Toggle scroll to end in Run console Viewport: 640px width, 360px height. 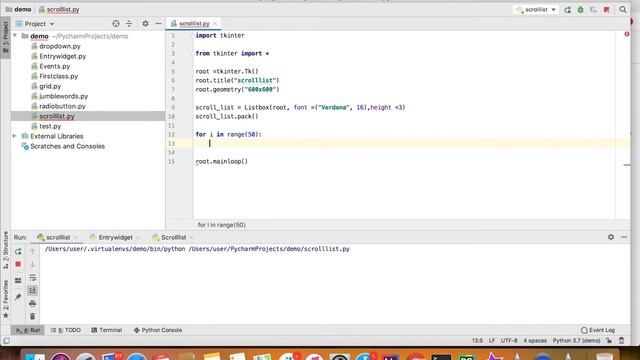pos(33,290)
